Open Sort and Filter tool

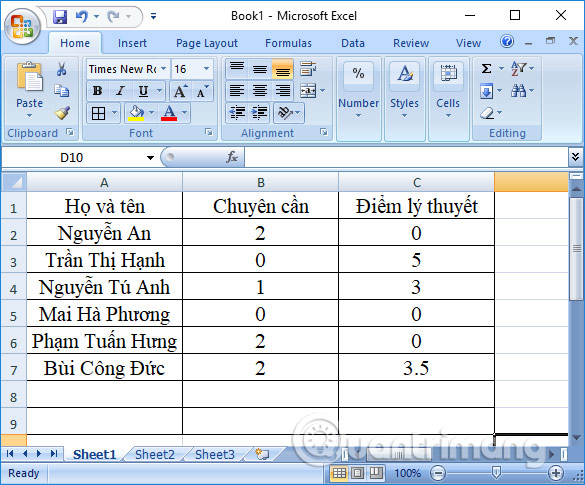519,69
